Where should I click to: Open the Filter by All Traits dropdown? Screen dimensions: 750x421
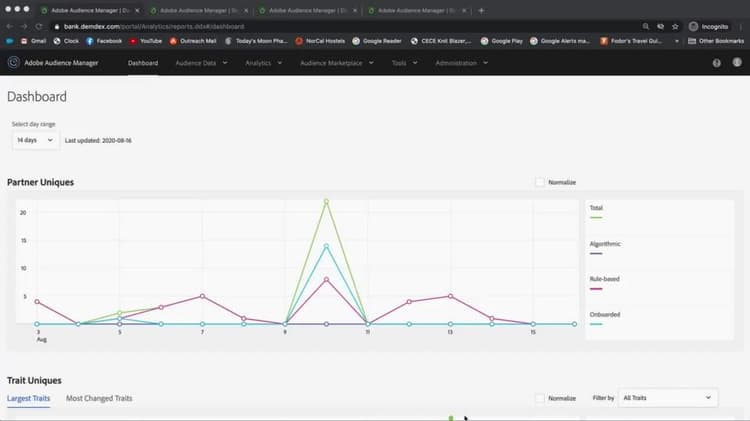coord(667,398)
